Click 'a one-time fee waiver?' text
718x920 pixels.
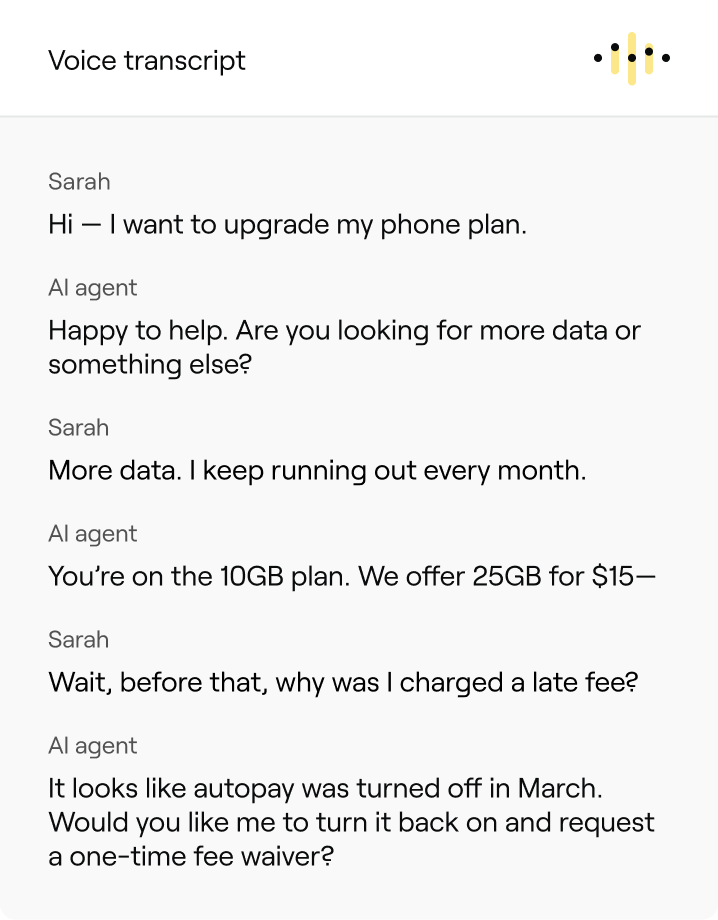[x=191, y=857]
